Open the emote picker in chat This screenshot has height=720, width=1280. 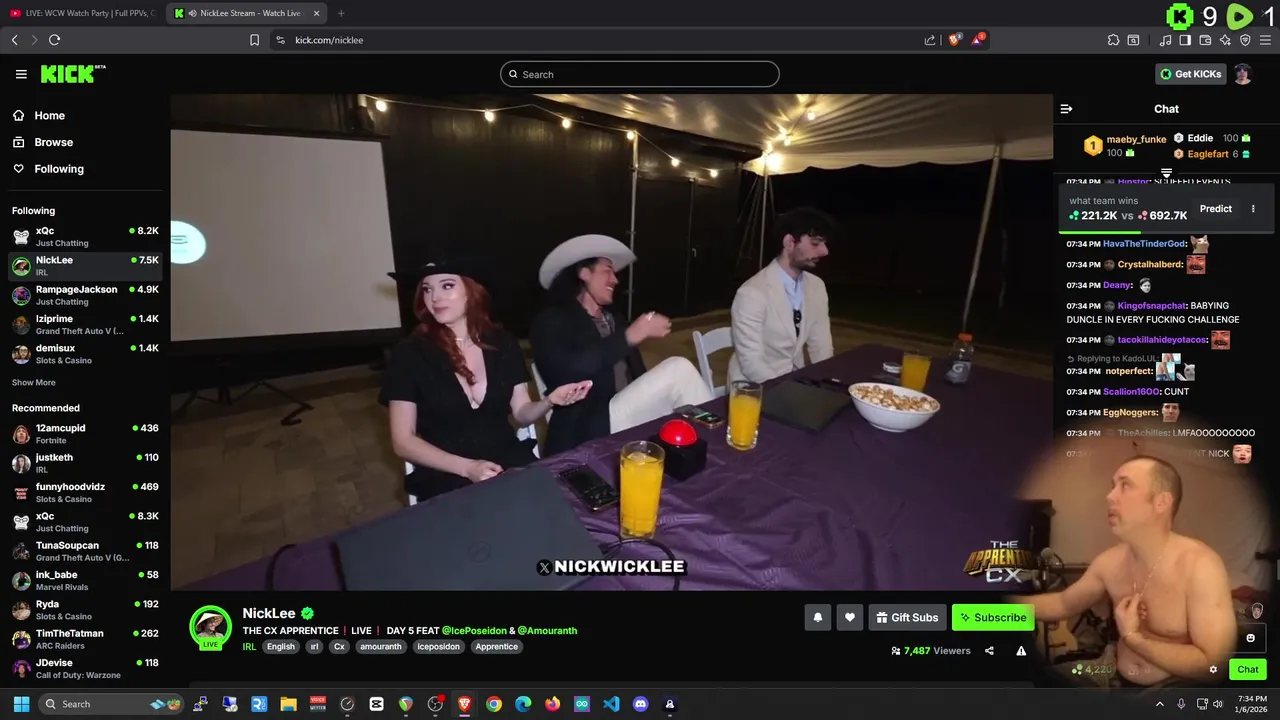point(1250,638)
